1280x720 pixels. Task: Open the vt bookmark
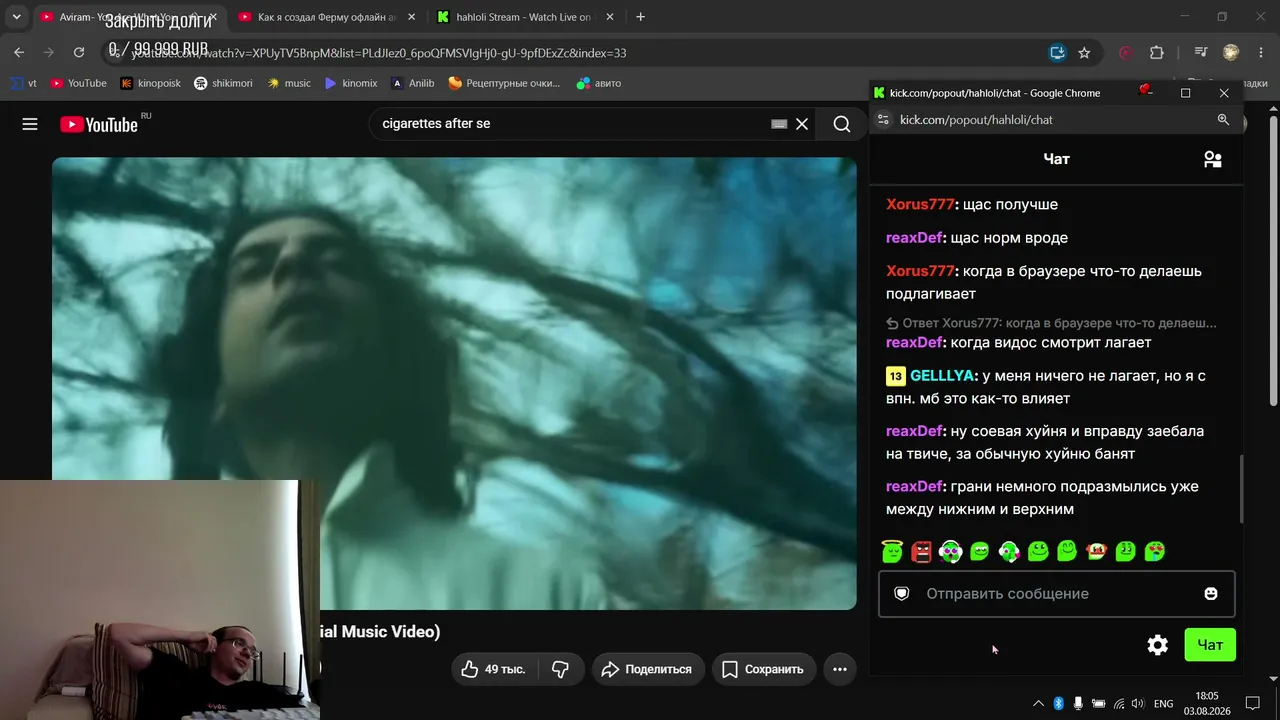pyautogui.click(x=23, y=84)
